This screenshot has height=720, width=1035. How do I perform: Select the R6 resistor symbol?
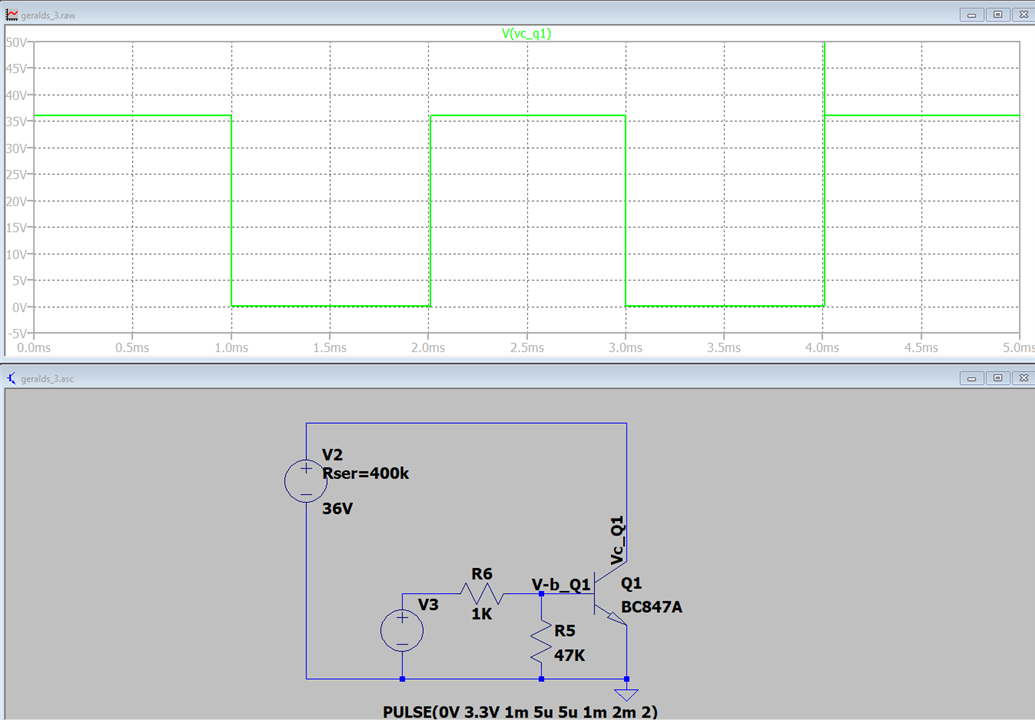[x=483, y=593]
